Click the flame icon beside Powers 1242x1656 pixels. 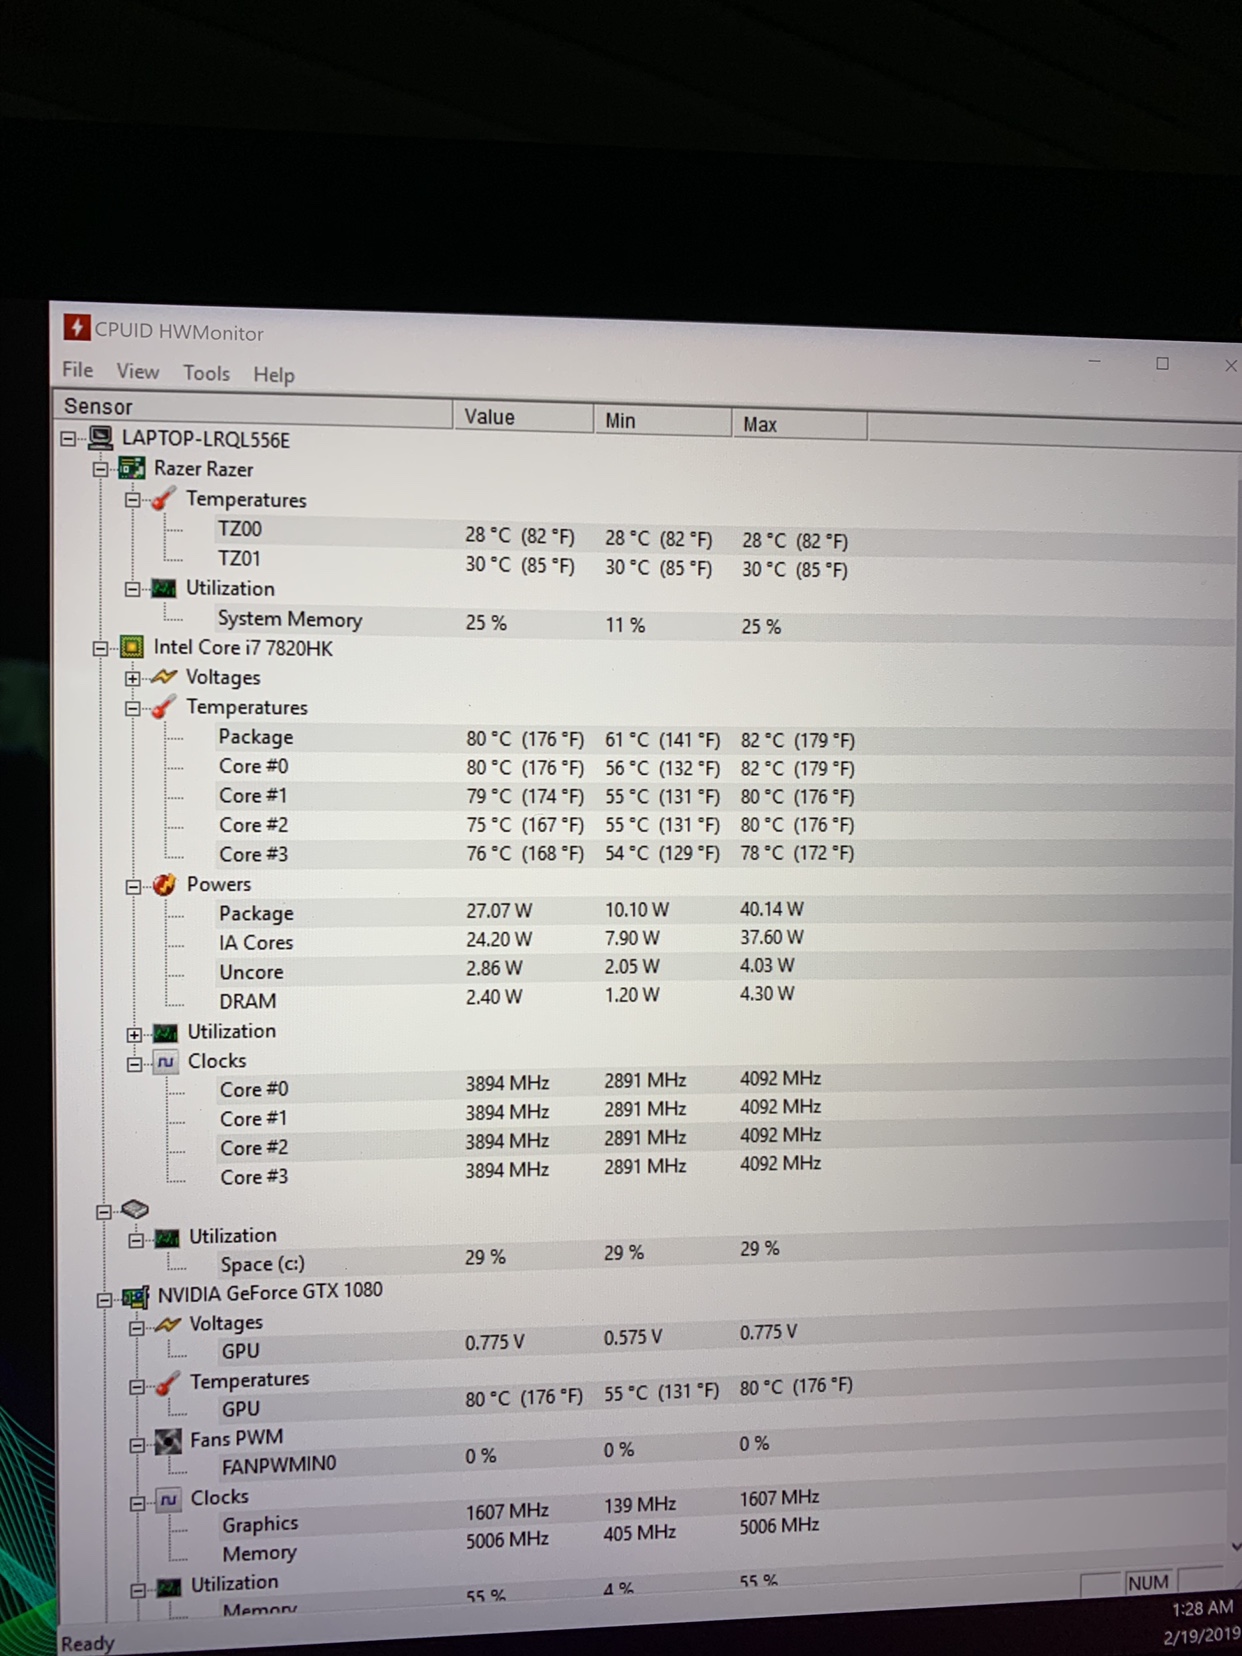(x=165, y=885)
